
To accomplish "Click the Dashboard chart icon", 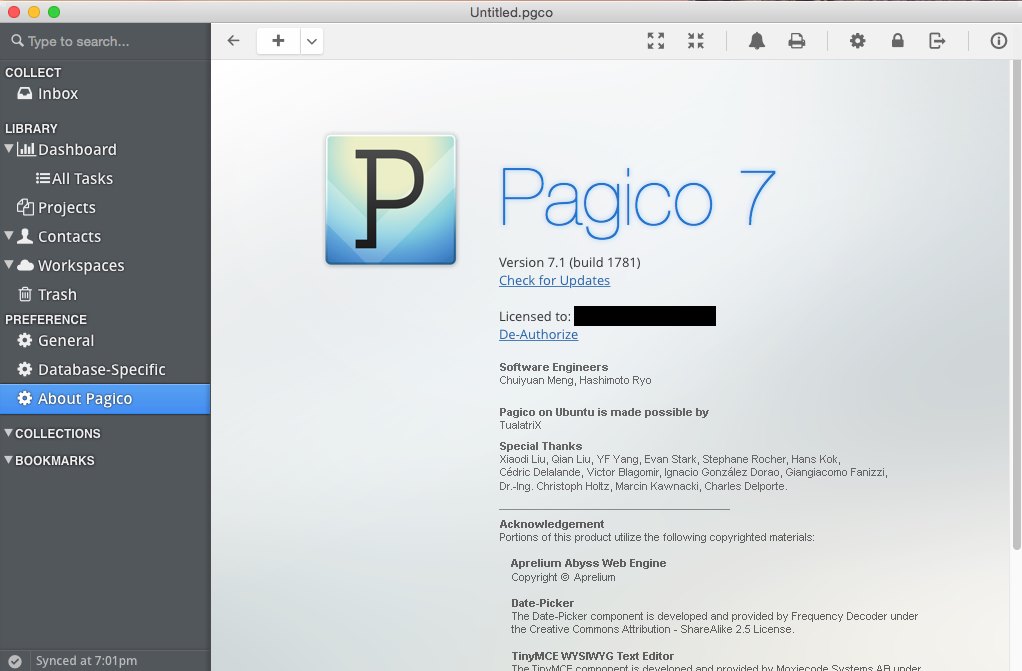I will point(26,149).
